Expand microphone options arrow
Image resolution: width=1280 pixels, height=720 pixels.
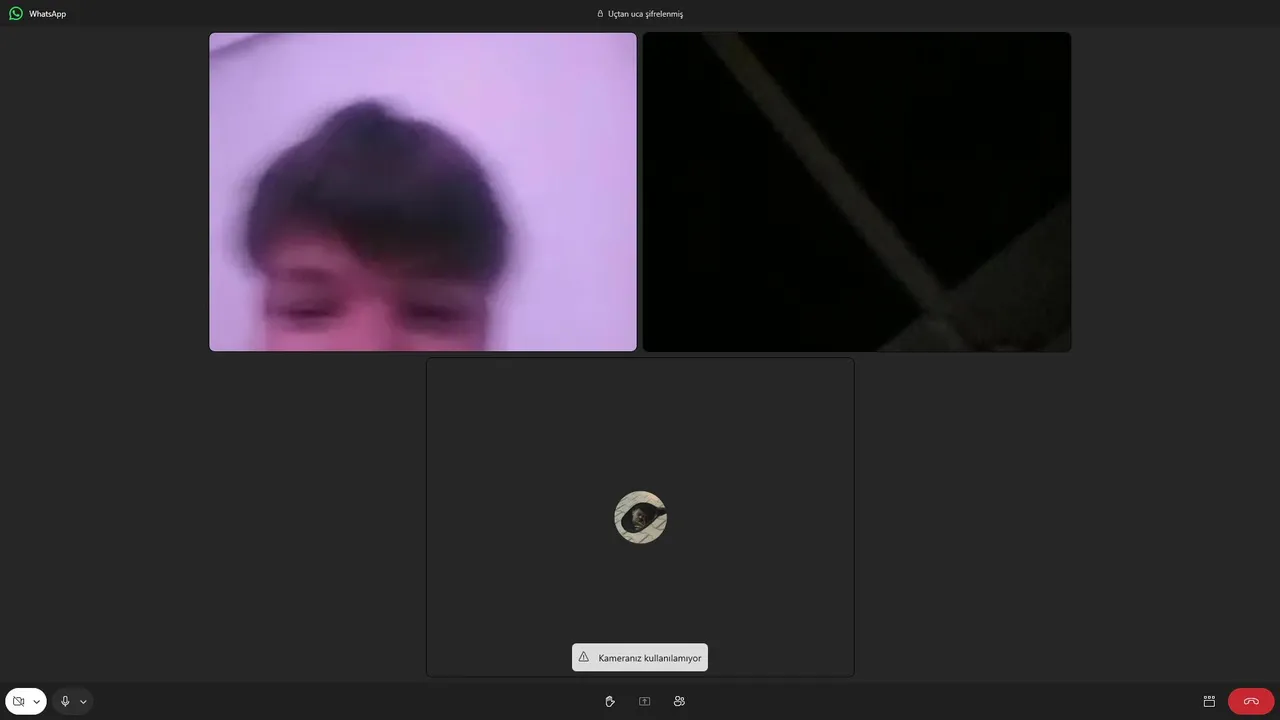84,702
